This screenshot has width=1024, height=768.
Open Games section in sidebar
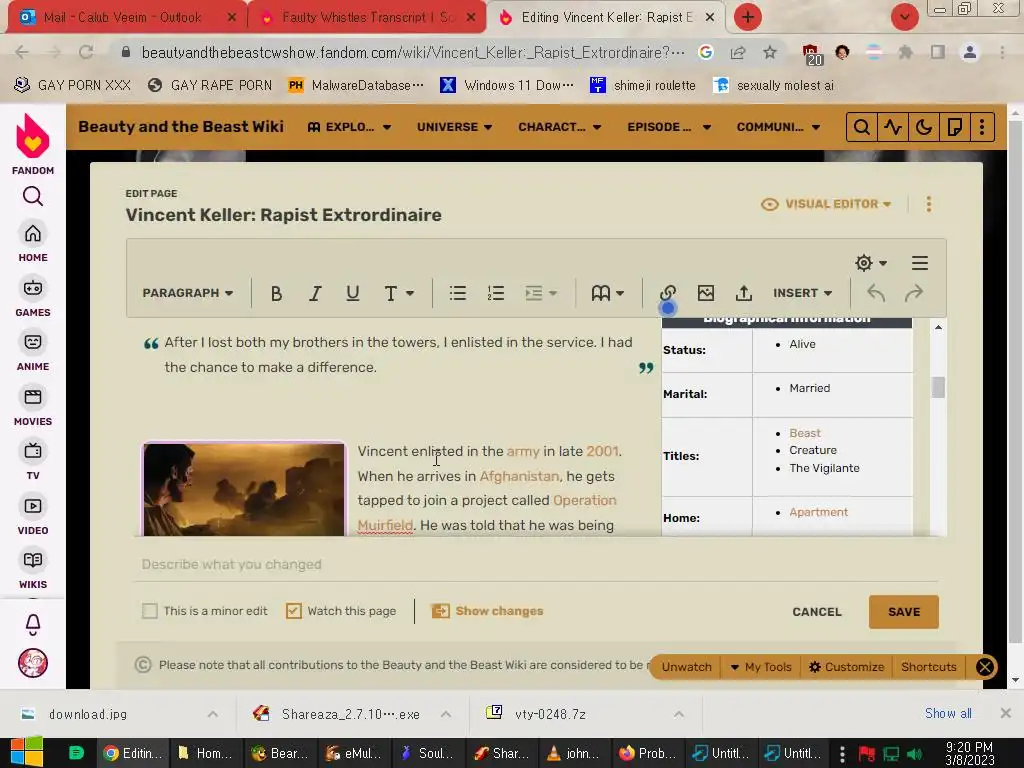(x=33, y=297)
